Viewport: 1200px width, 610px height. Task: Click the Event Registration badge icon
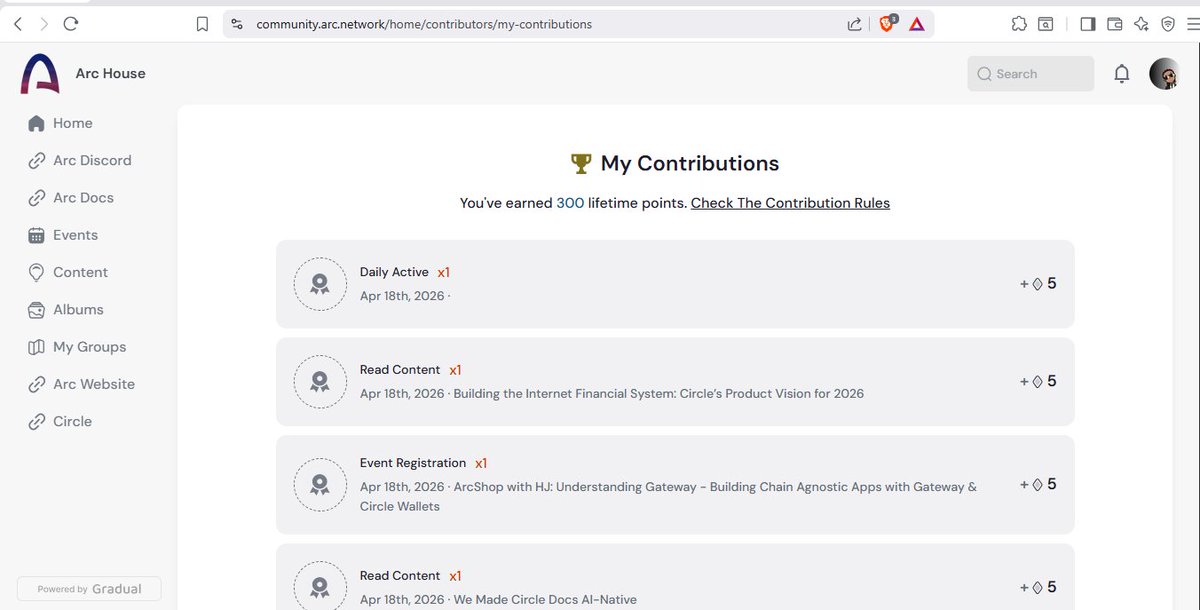[320, 484]
